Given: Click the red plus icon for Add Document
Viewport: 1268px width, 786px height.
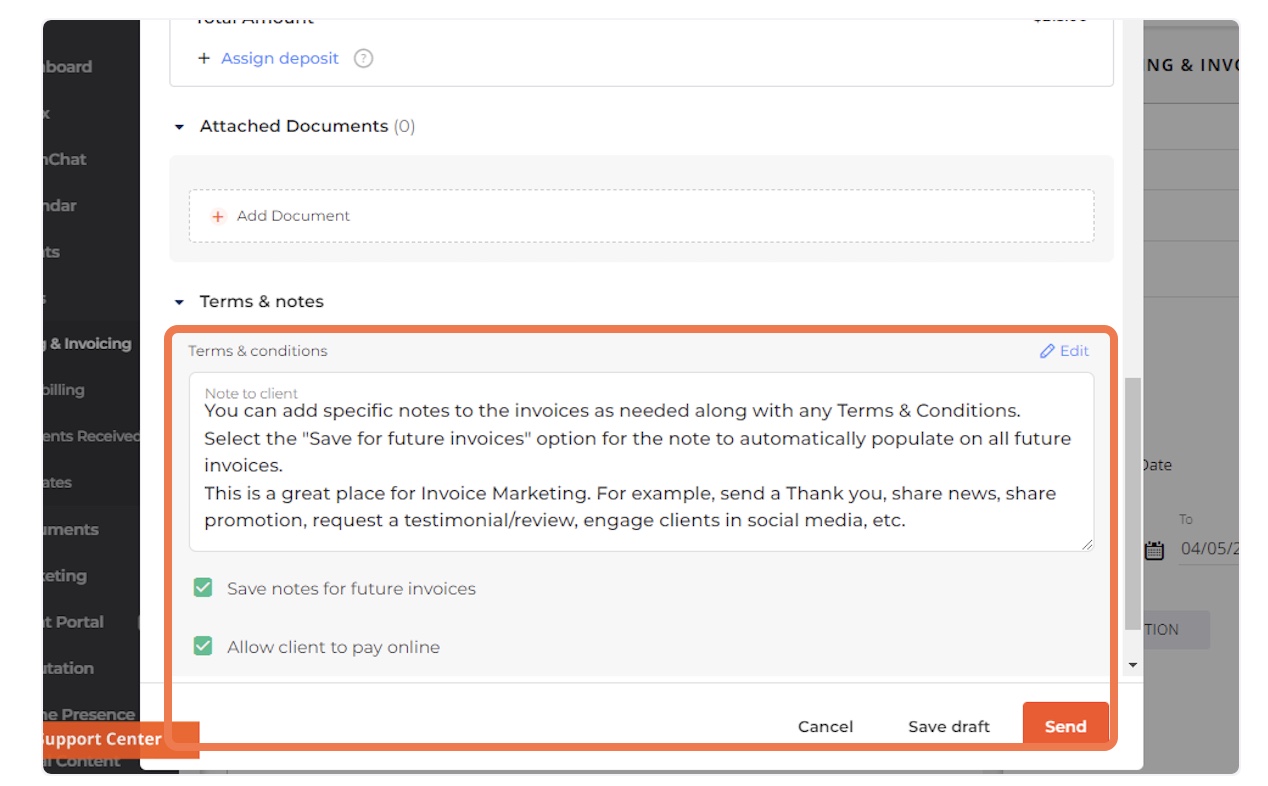Looking at the screenshot, I should tap(218, 216).
